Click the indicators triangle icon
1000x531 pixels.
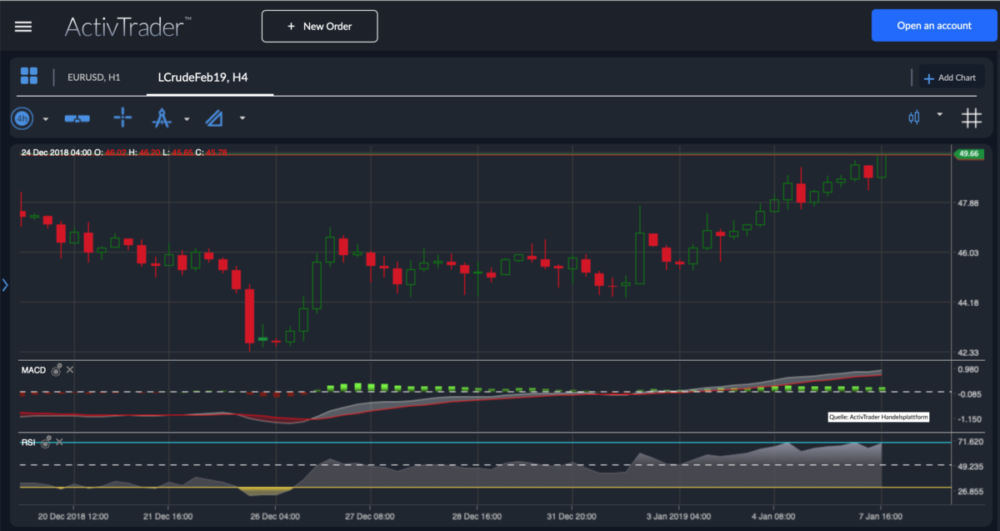[214, 118]
